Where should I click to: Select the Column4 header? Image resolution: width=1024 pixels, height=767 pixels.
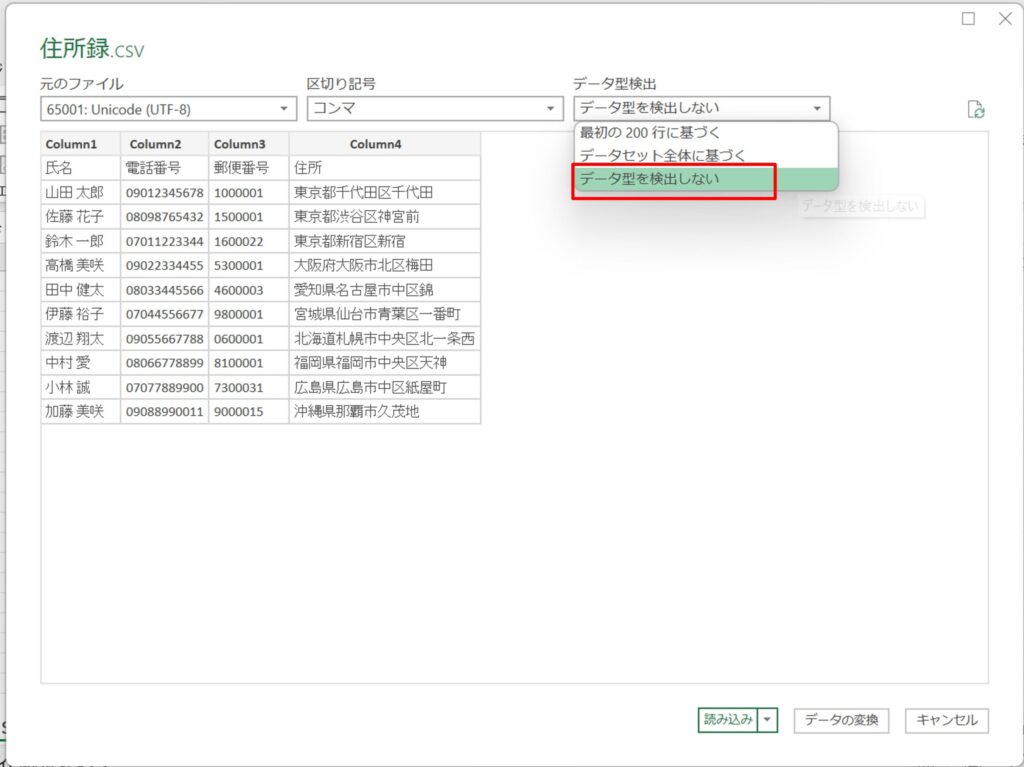point(385,144)
